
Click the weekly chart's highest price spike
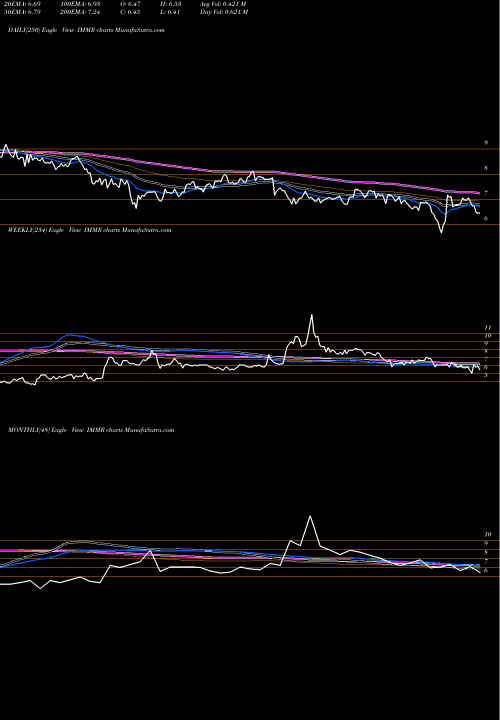(x=312, y=315)
